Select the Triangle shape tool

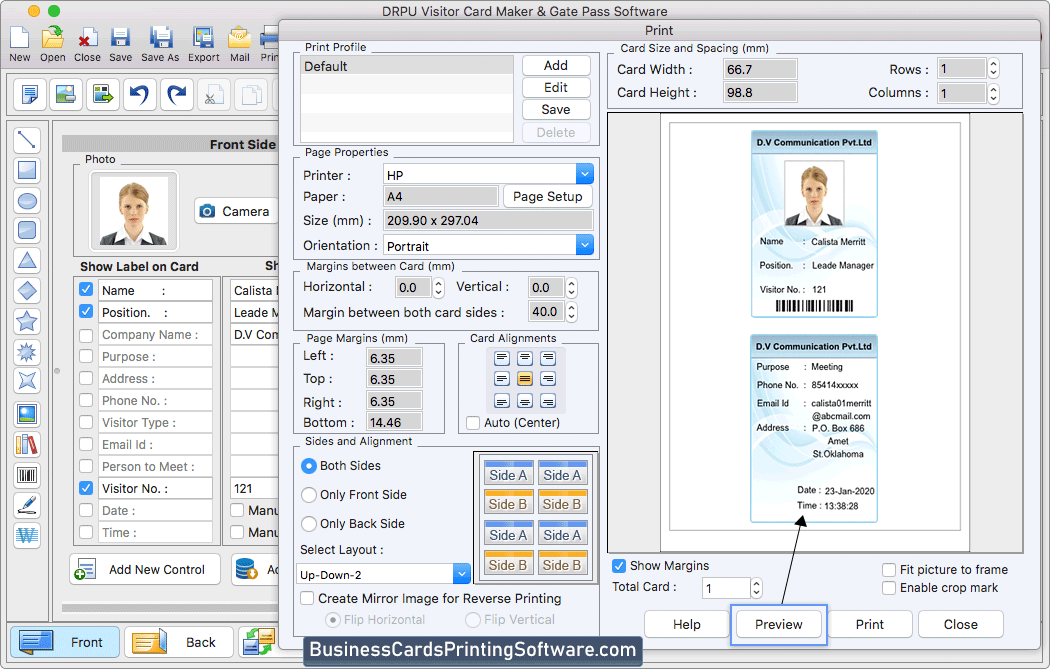(27, 261)
